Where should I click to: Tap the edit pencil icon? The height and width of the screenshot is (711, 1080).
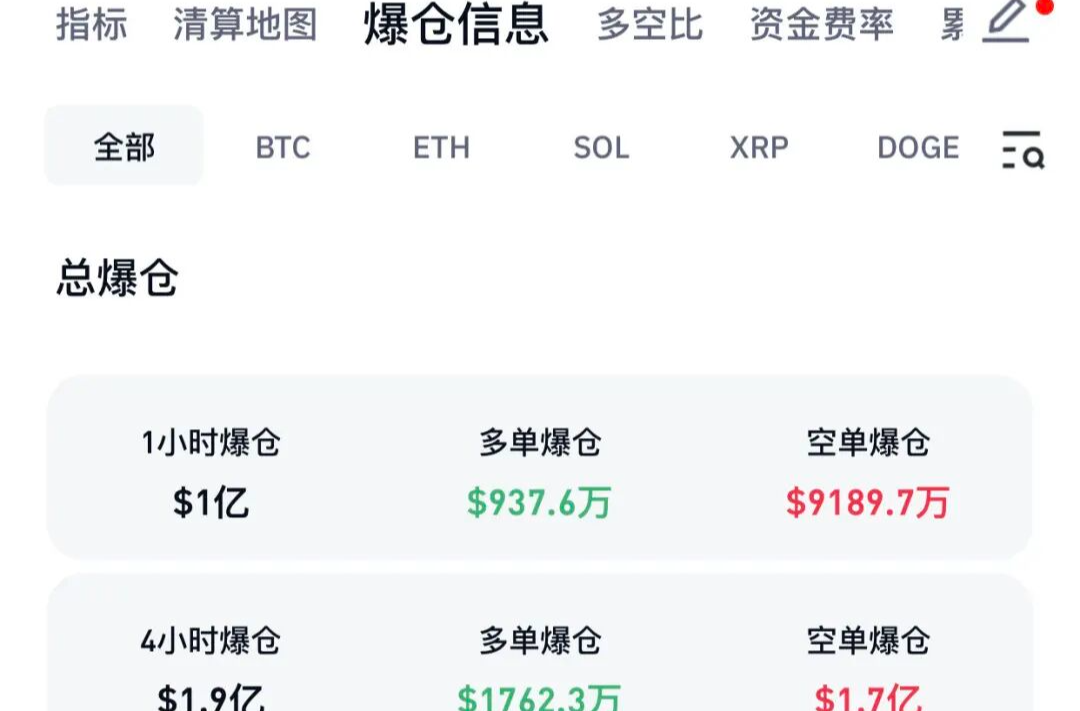[x=1006, y=22]
